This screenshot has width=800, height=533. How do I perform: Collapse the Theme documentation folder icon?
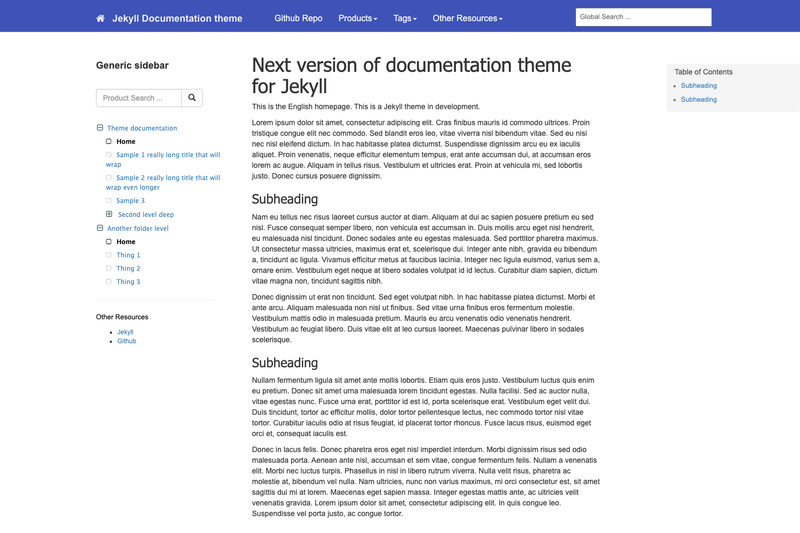[100, 128]
